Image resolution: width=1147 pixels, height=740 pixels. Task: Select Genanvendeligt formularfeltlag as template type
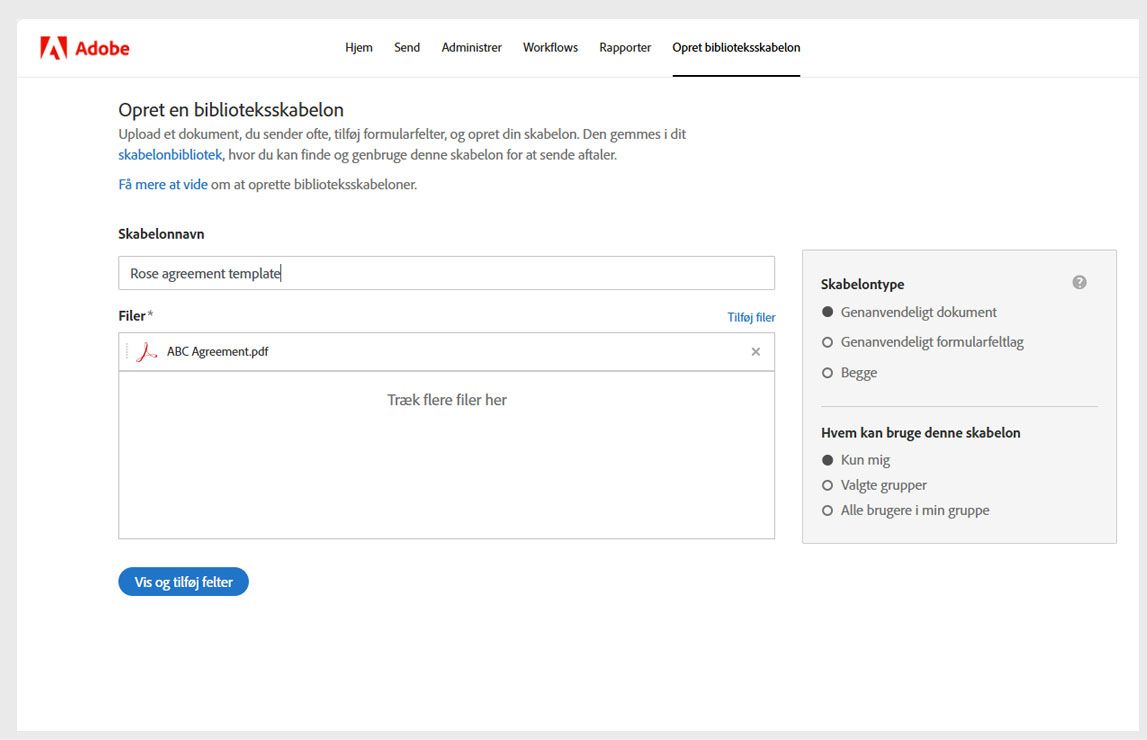(827, 342)
